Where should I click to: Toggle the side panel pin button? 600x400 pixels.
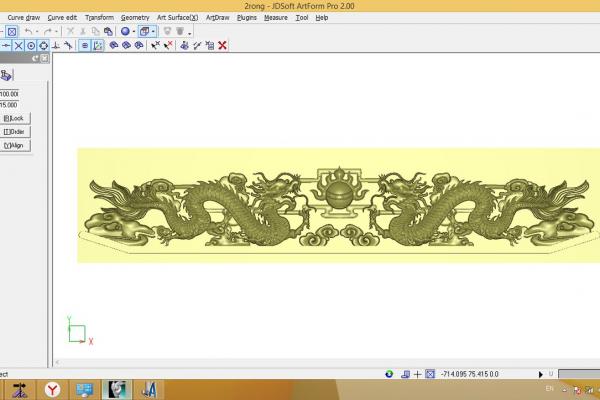coord(36,59)
